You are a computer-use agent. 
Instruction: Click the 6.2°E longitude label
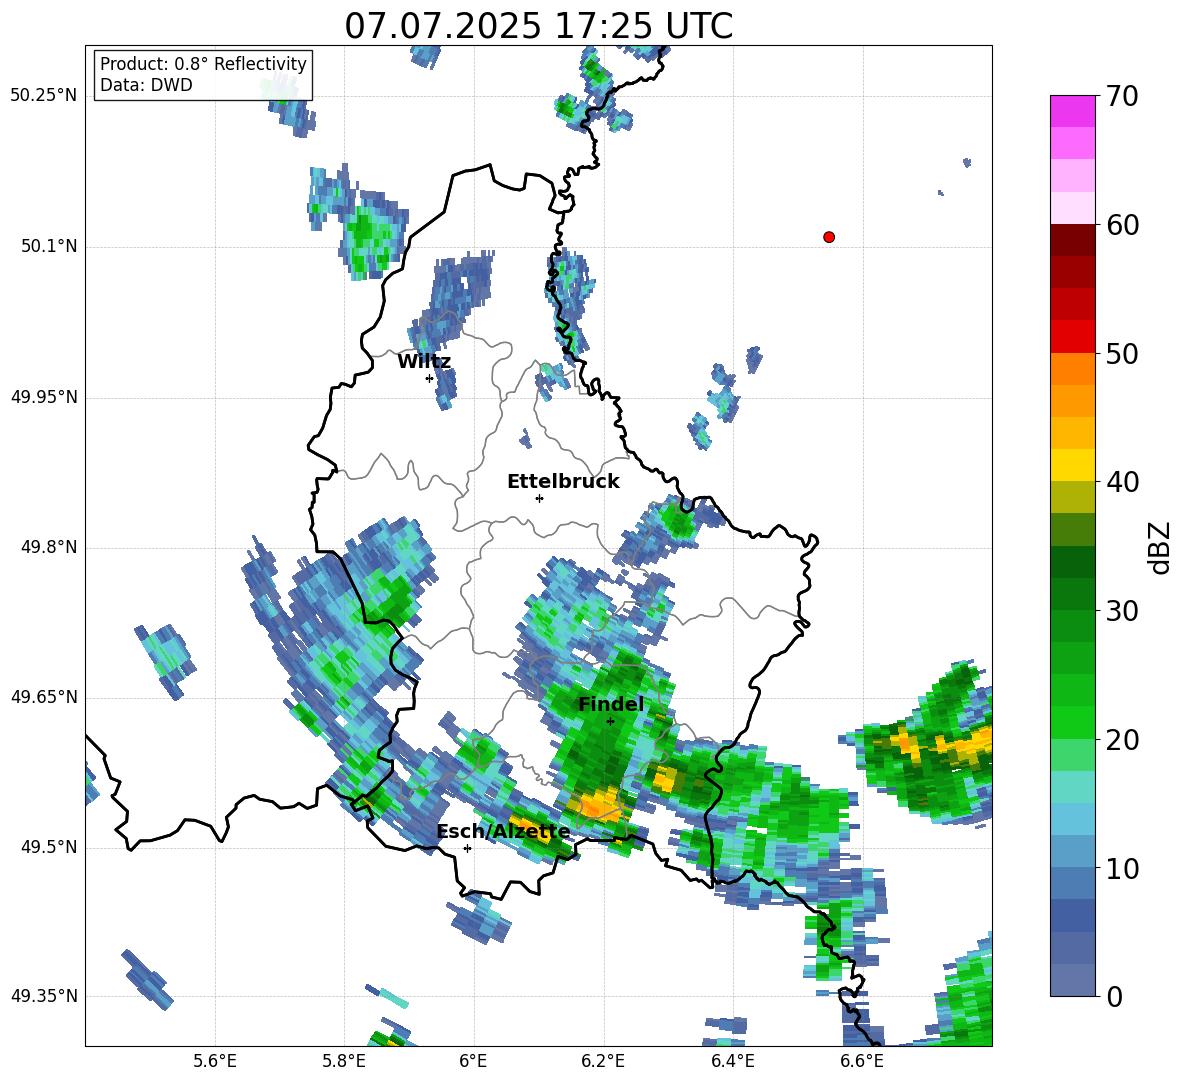[603, 1061]
